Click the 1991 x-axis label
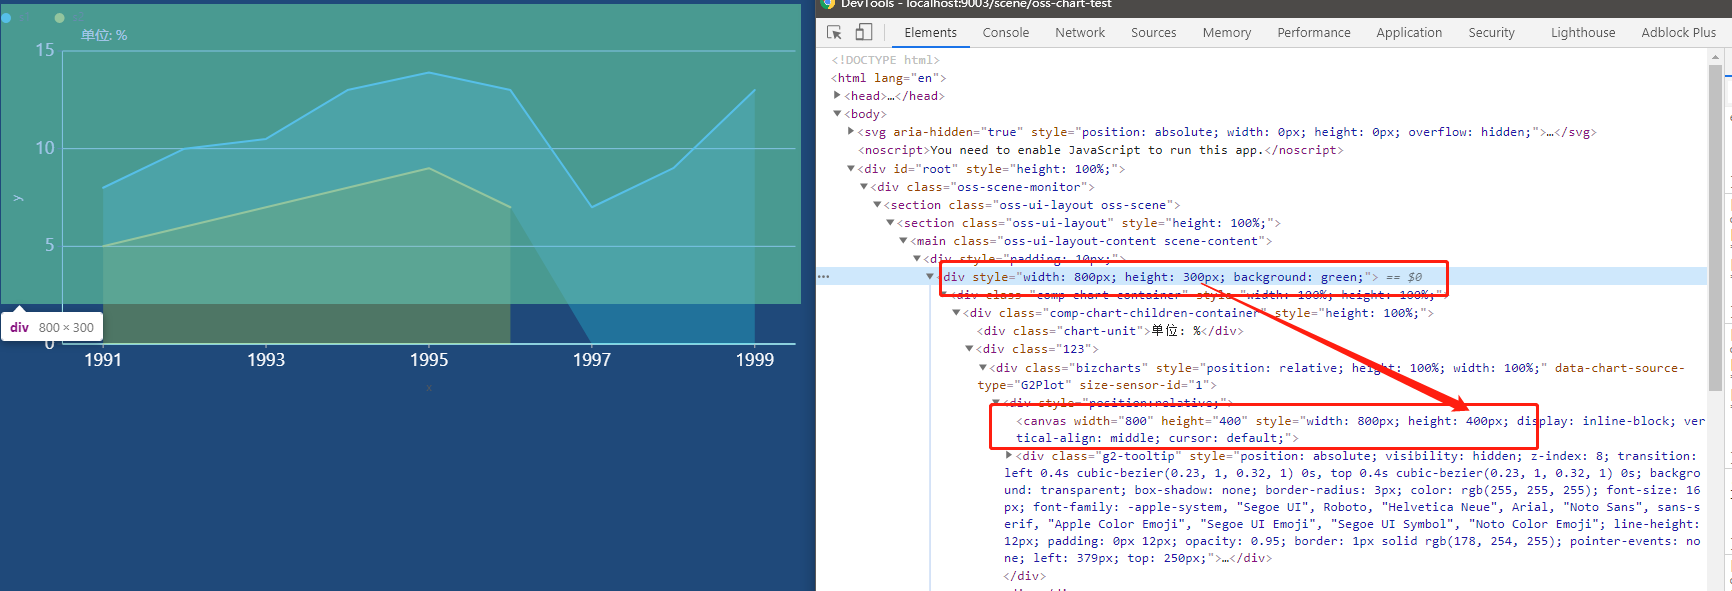This screenshot has width=1732, height=591. coord(103,360)
